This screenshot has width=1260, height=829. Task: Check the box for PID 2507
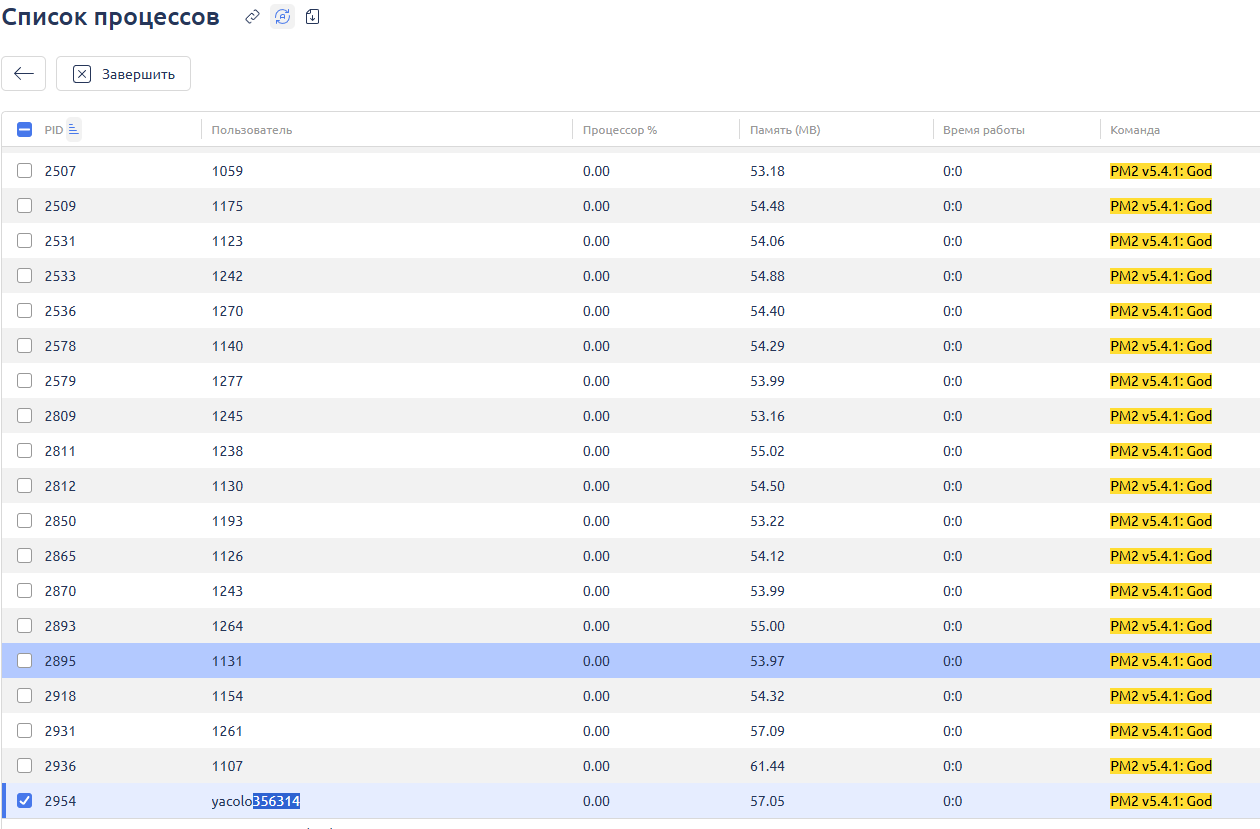coord(25,171)
